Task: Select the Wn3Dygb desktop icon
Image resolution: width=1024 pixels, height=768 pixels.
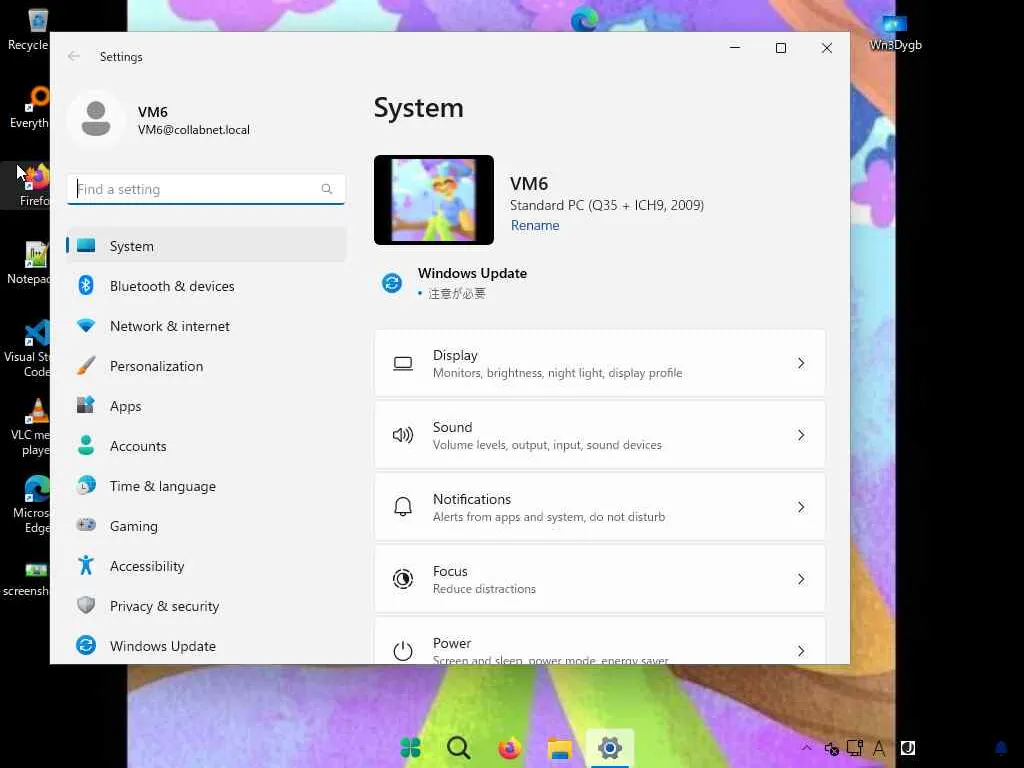Action: pyautogui.click(x=895, y=33)
